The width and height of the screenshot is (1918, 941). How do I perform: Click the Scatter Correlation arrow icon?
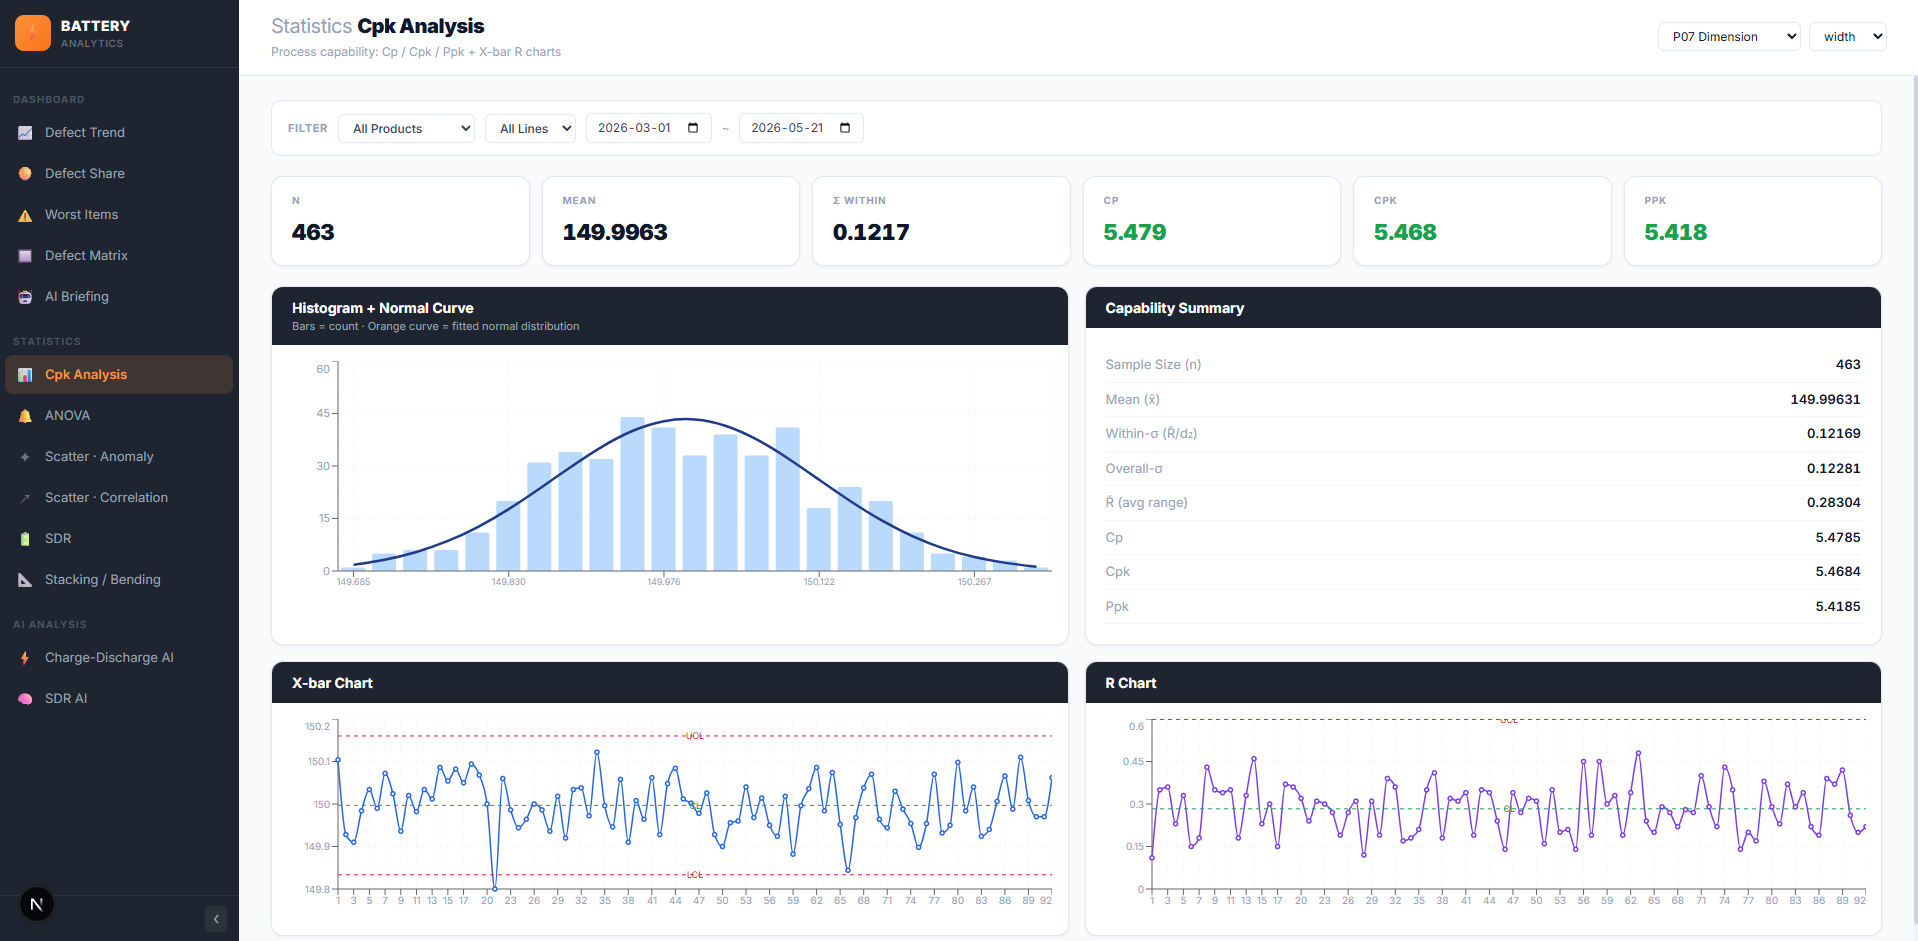tap(25, 498)
